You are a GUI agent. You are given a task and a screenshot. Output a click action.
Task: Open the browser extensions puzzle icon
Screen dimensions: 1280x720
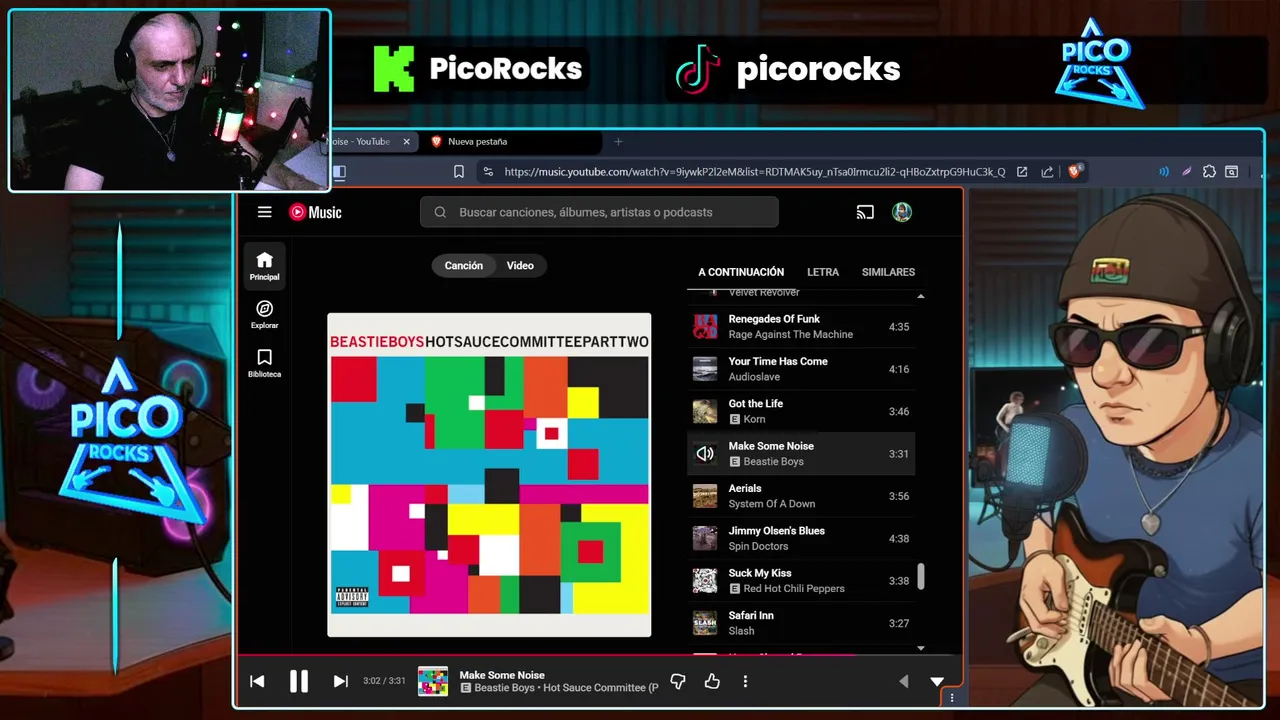click(1209, 171)
